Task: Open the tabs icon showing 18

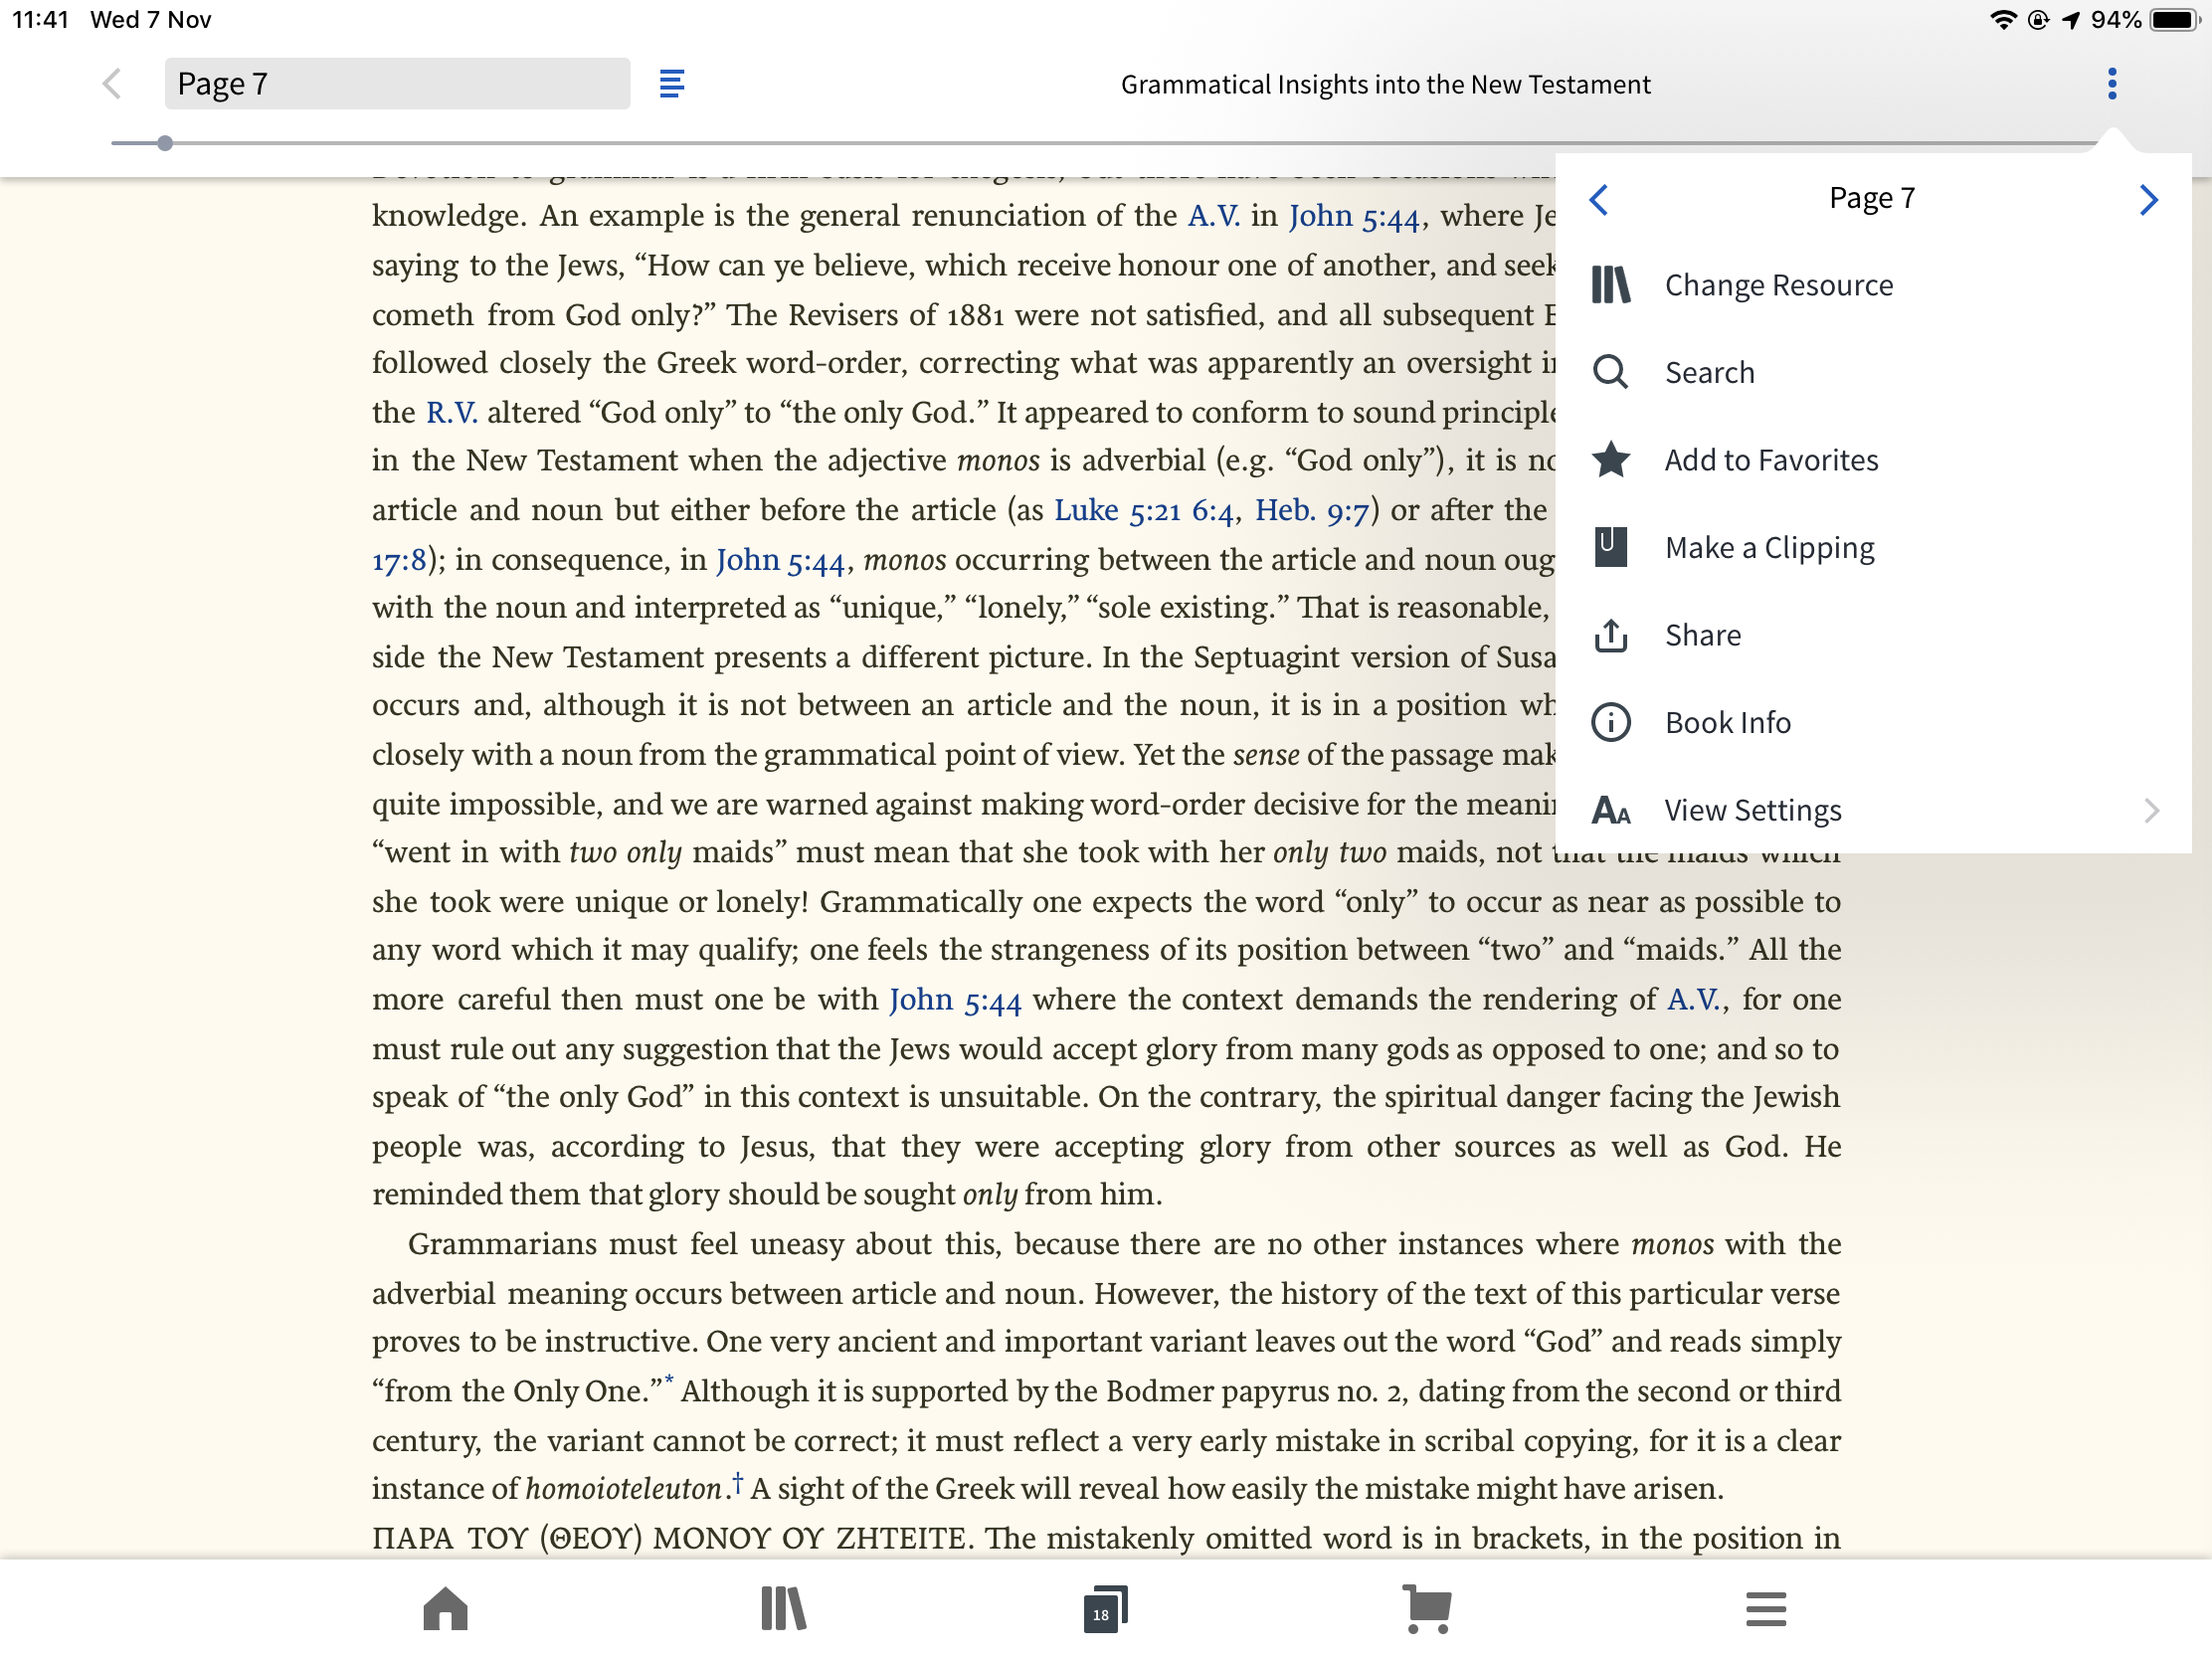Action: tap(1105, 1608)
